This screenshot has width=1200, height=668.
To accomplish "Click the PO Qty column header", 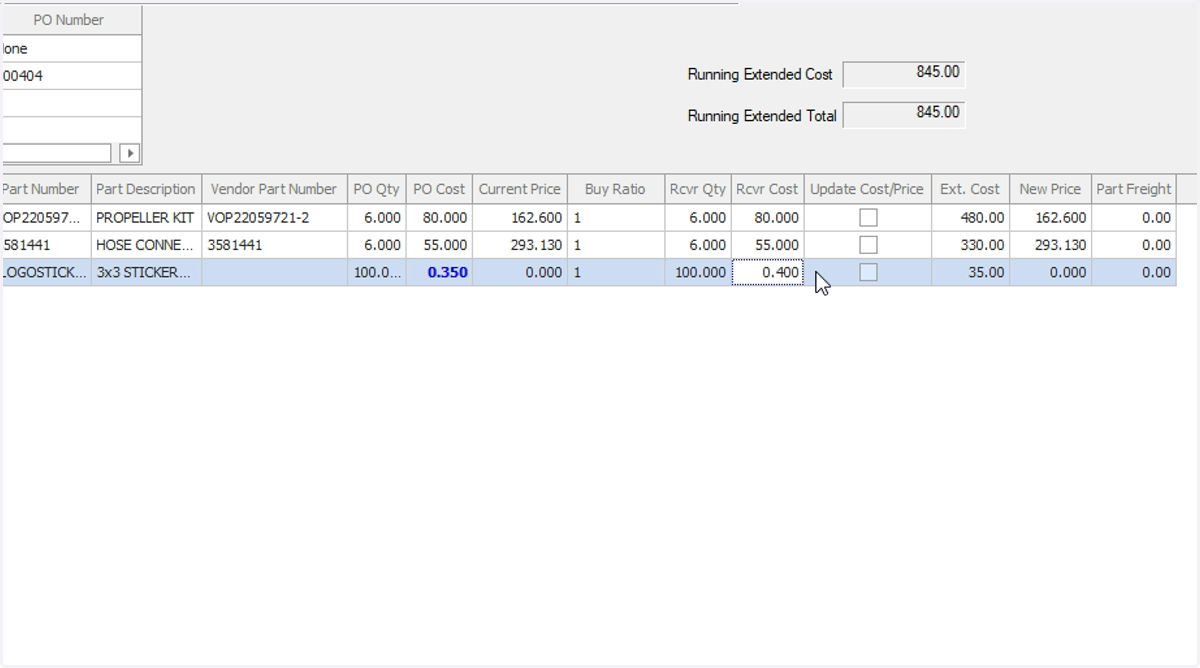I will tap(376, 189).
